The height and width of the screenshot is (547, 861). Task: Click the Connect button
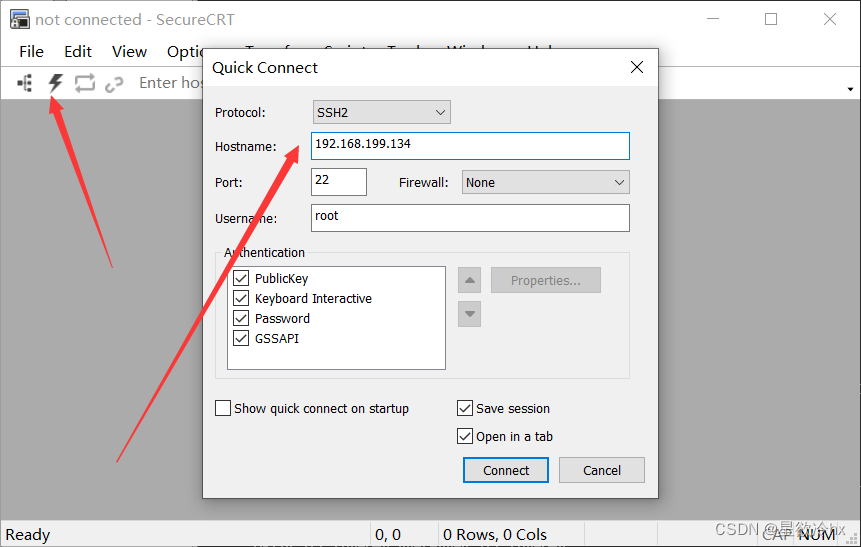click(506, 470)
